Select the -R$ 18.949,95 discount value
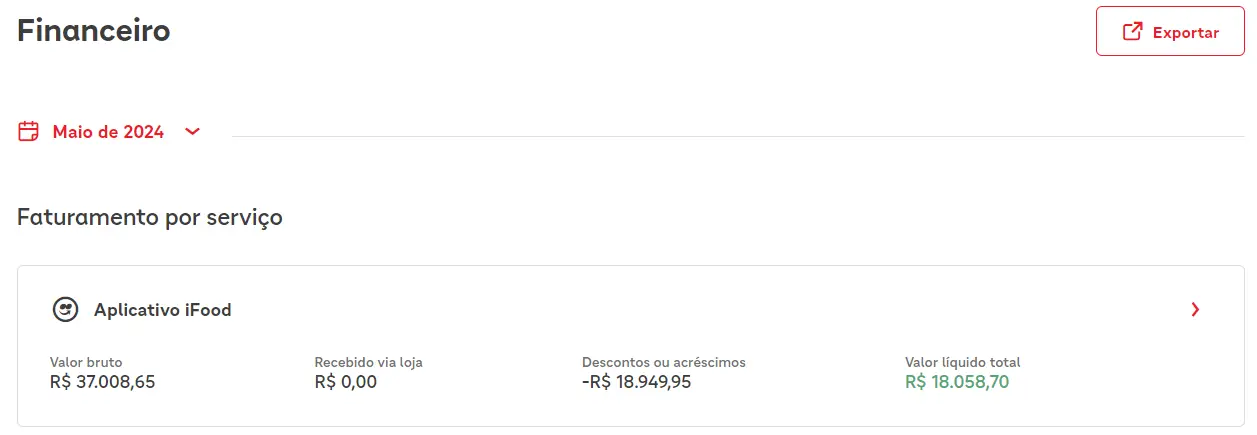Image resolution: width=1257 pixels, height=435 pixels. coord(637,382)
